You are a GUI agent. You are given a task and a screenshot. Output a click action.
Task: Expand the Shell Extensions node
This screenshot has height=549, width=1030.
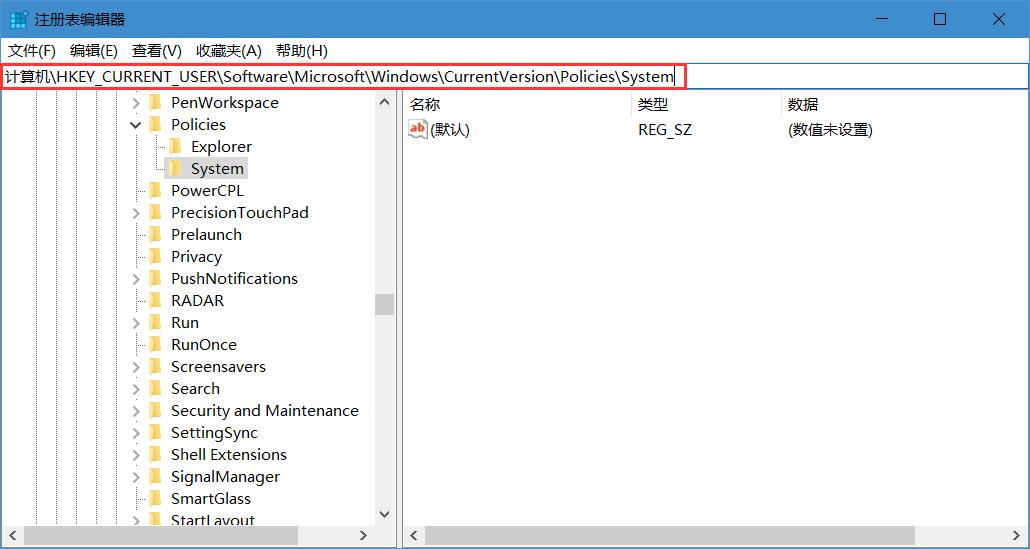(x=136, y=455)
